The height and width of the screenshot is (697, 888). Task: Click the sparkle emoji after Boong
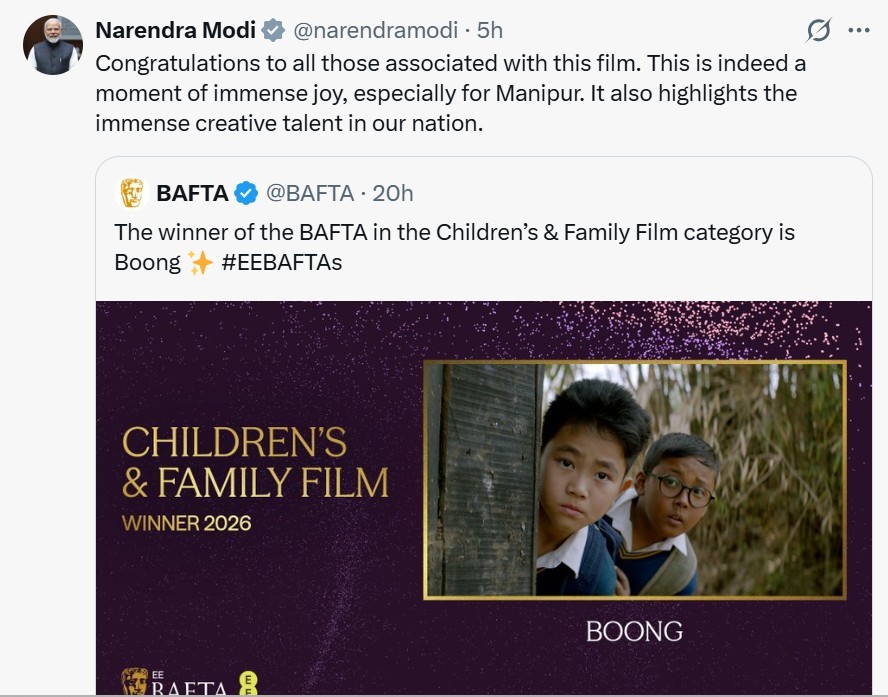[200, 264]
